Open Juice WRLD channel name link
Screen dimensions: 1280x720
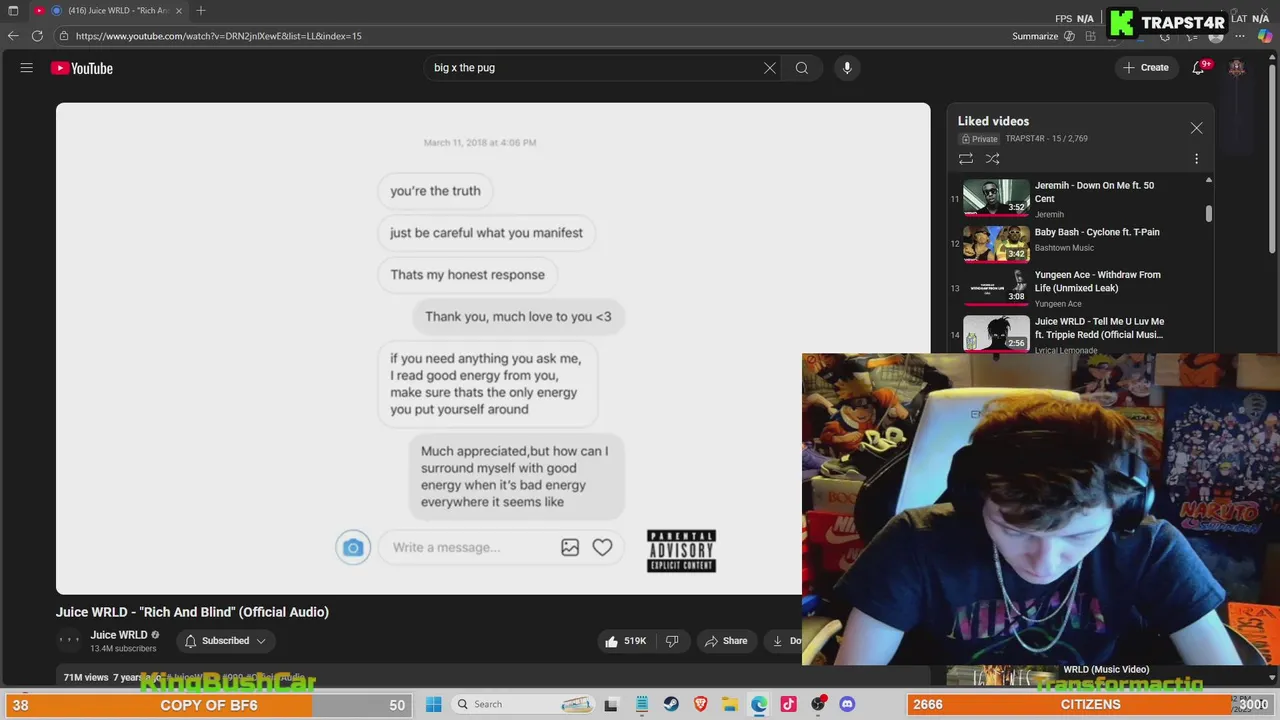pyautogui.click(x=118, y=635)
